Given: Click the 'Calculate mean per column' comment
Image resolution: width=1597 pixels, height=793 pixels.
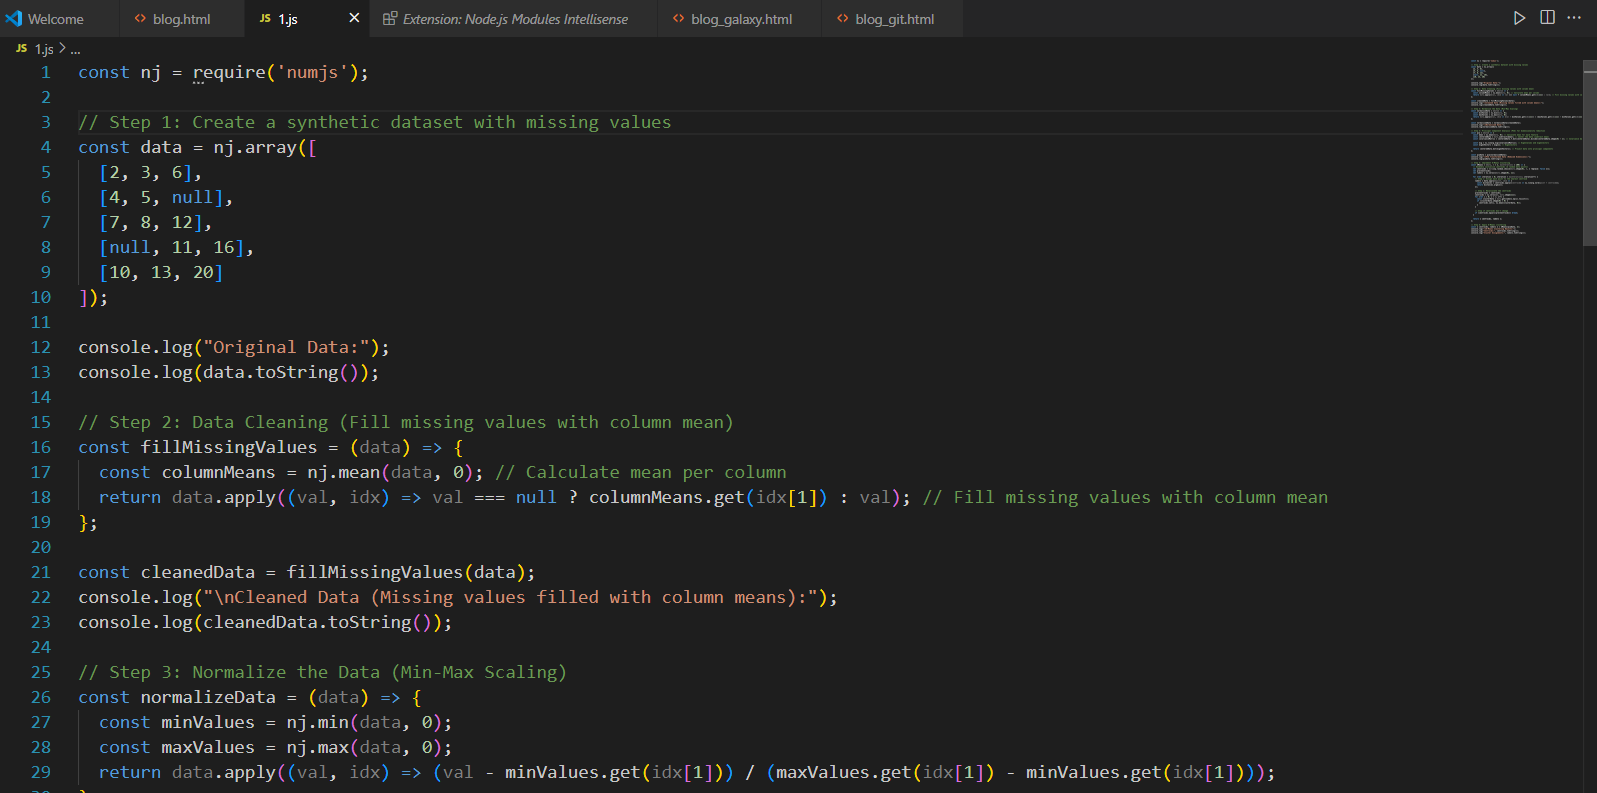Looking at the screenshot, I should point(641,472).
